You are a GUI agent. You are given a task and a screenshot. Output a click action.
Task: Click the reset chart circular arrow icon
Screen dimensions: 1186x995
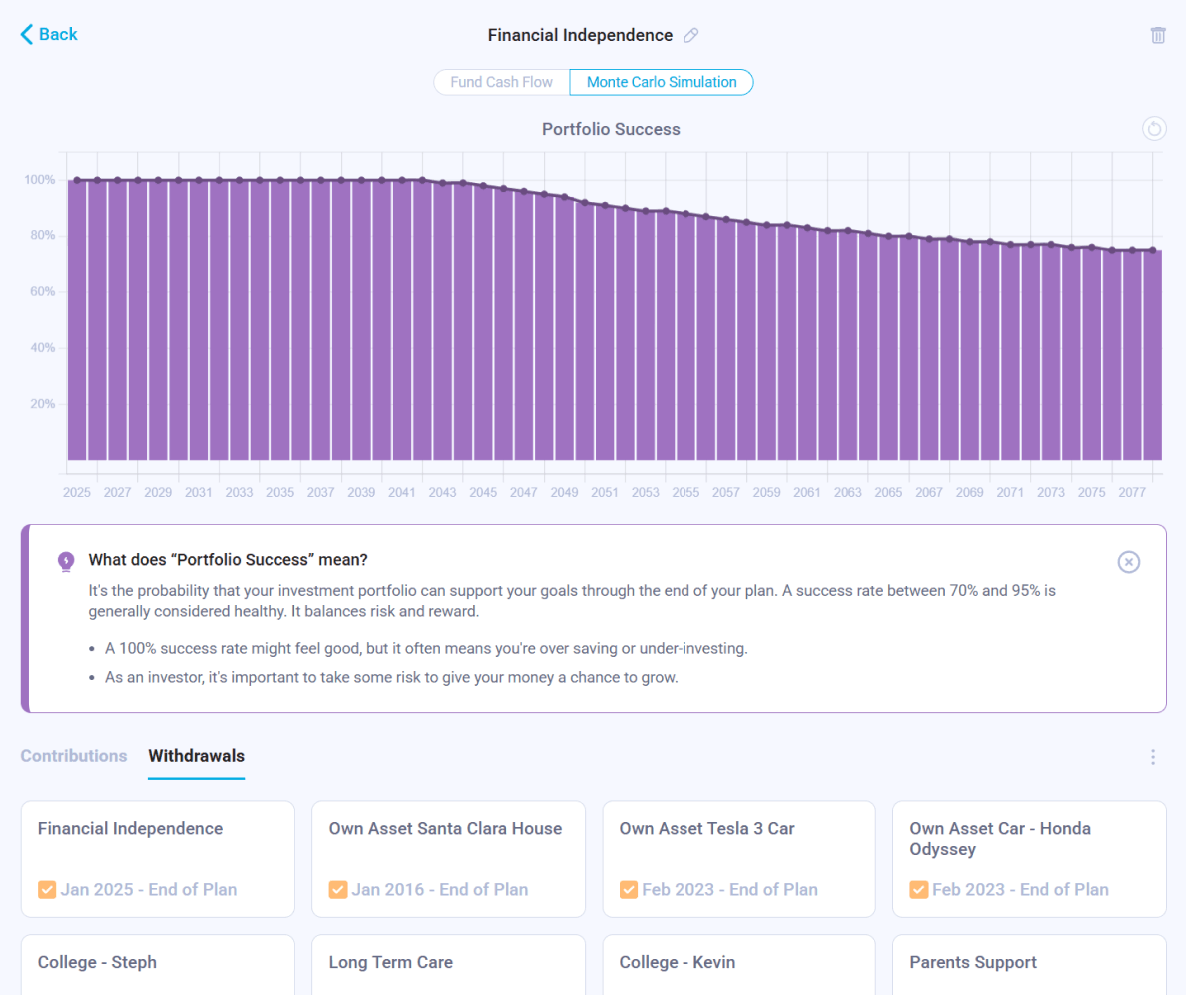[1154, 129]
